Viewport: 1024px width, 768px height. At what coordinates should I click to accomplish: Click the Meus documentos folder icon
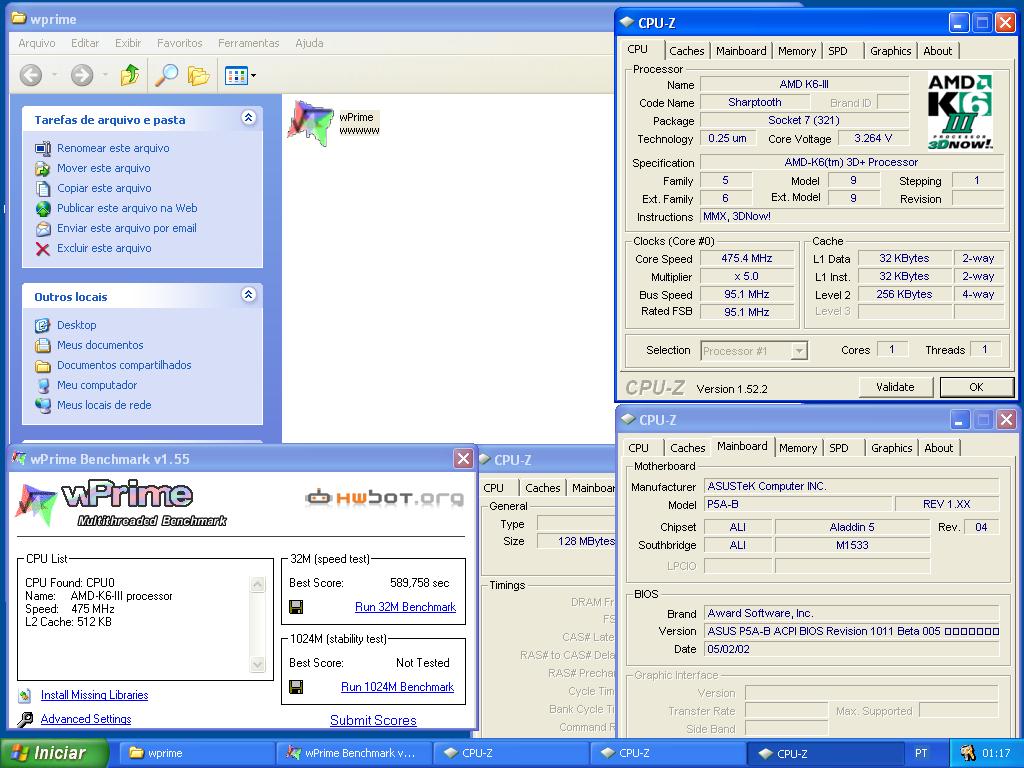tap(42, 345)
